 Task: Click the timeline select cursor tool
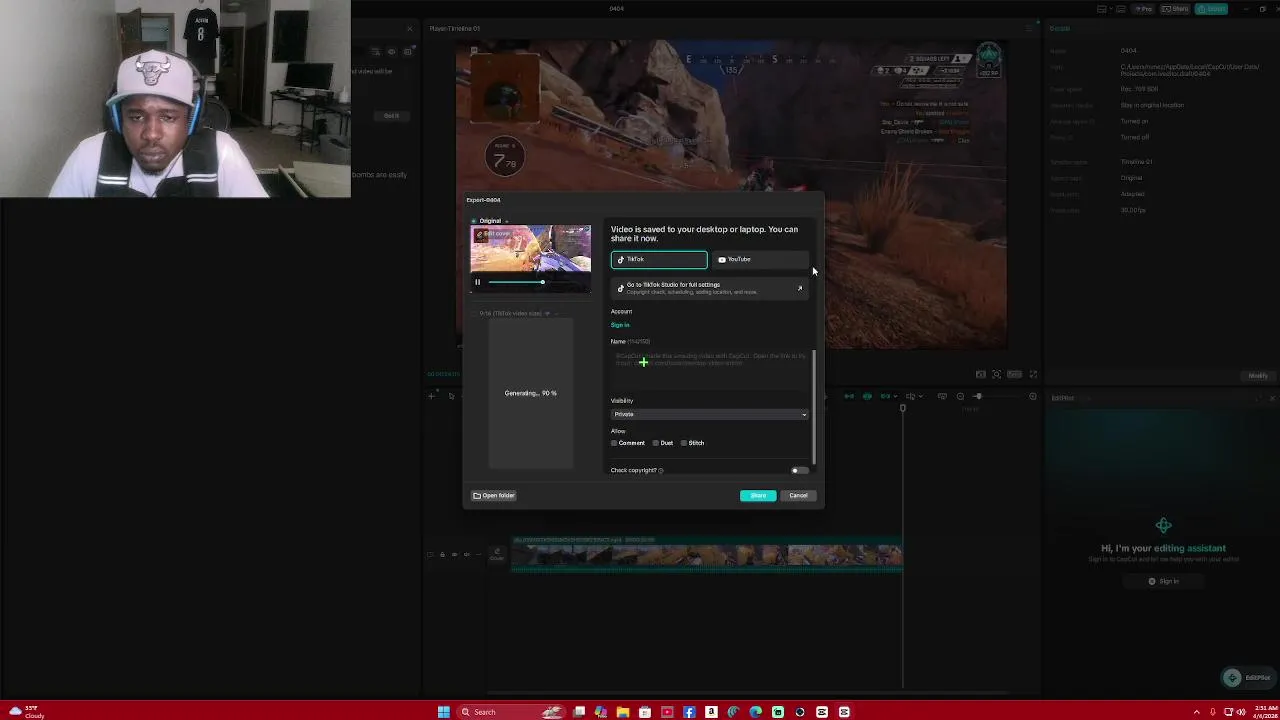(x=451, y=397)
